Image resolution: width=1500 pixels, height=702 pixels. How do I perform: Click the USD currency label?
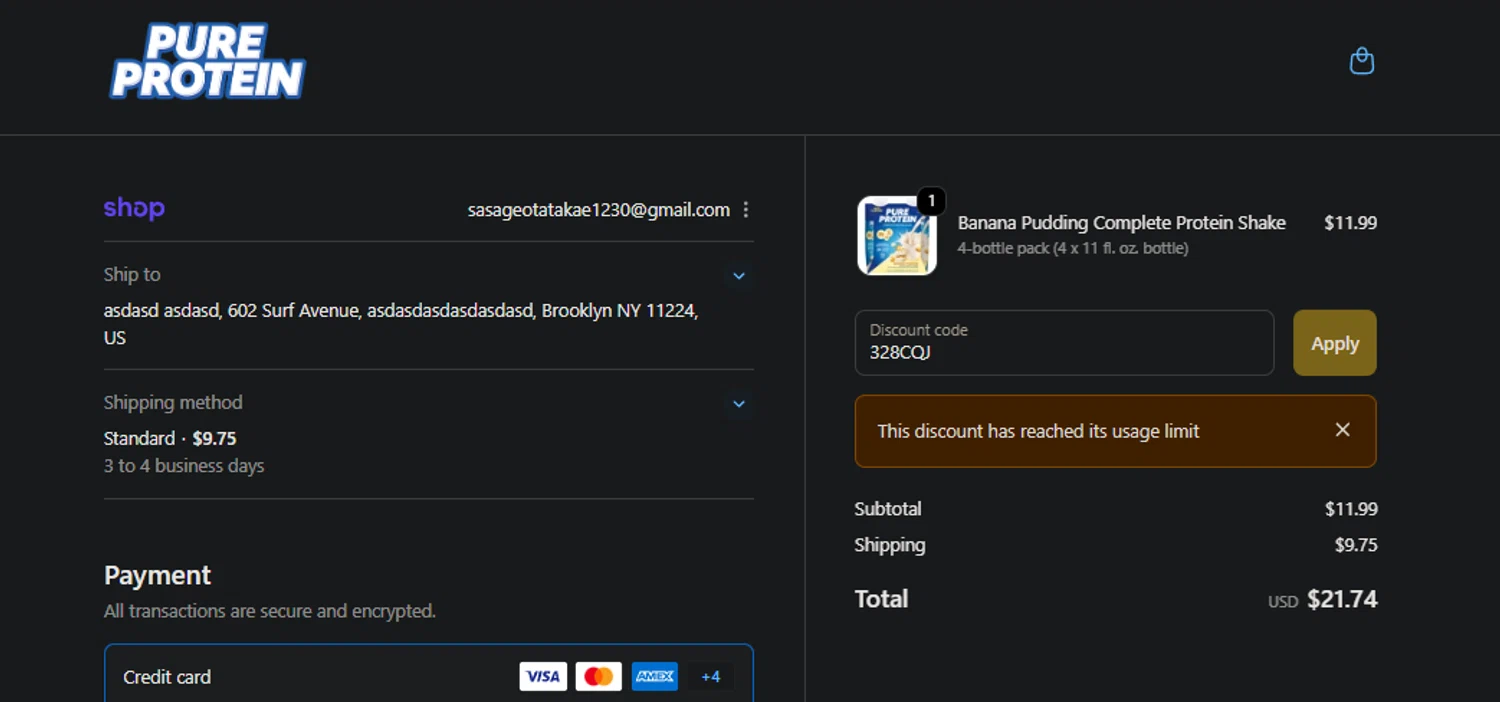(x=1283, y=602)
